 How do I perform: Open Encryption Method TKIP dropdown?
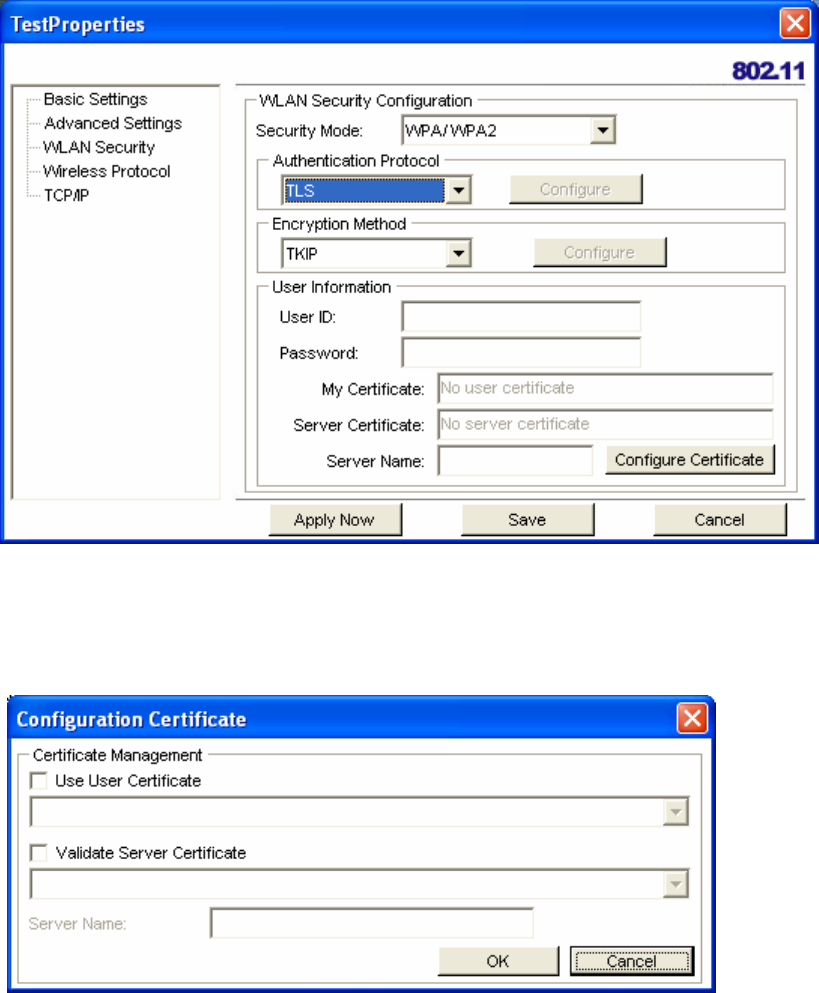(x=376, y=253)
